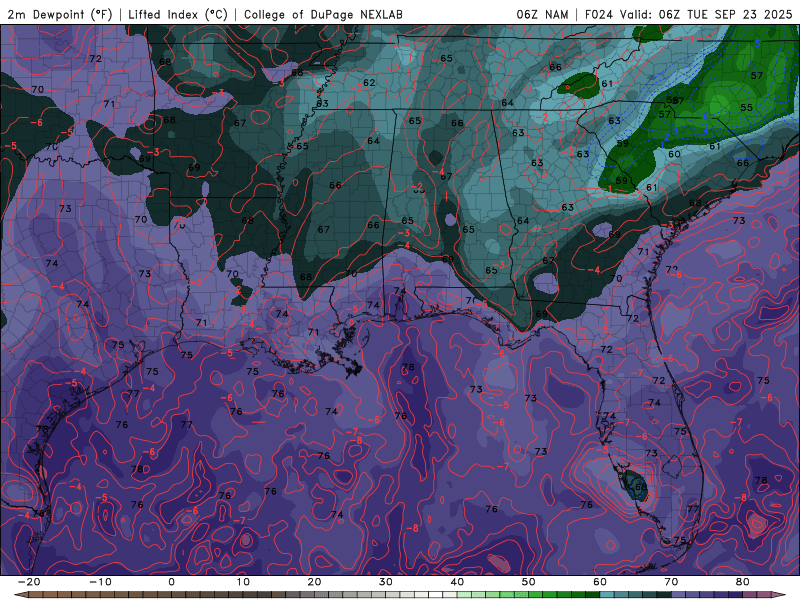Click the "College of DuPage NEXLAB" label
The image size is (800, 600).
(323, 14)
